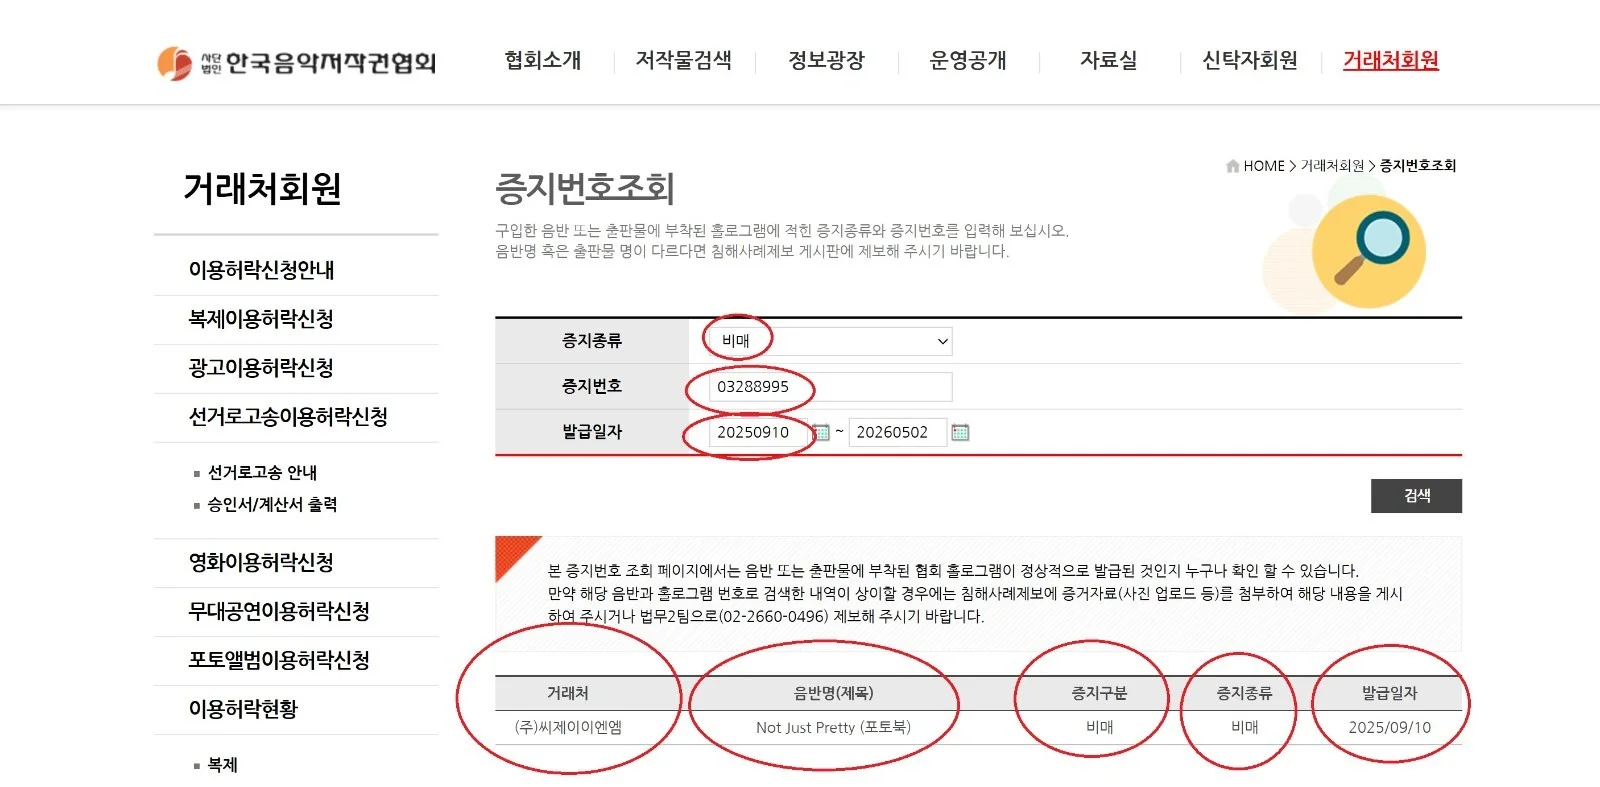1600x787 pixels.
Task: Go to 선거로고송이용허락신청 in sidebar
Action: [x=288, y=417]
